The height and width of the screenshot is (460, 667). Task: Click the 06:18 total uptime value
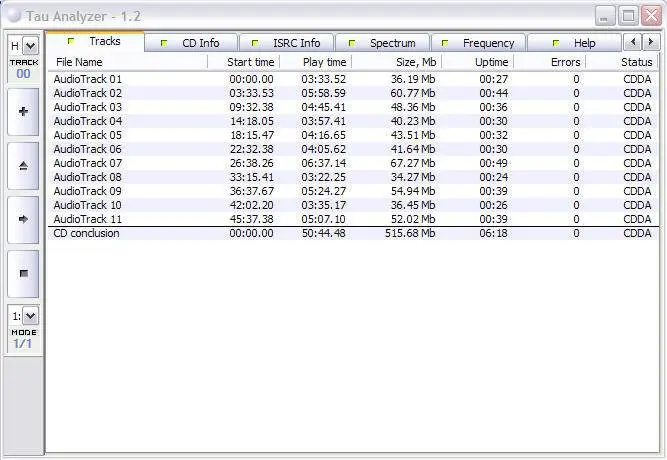(493, 234)
